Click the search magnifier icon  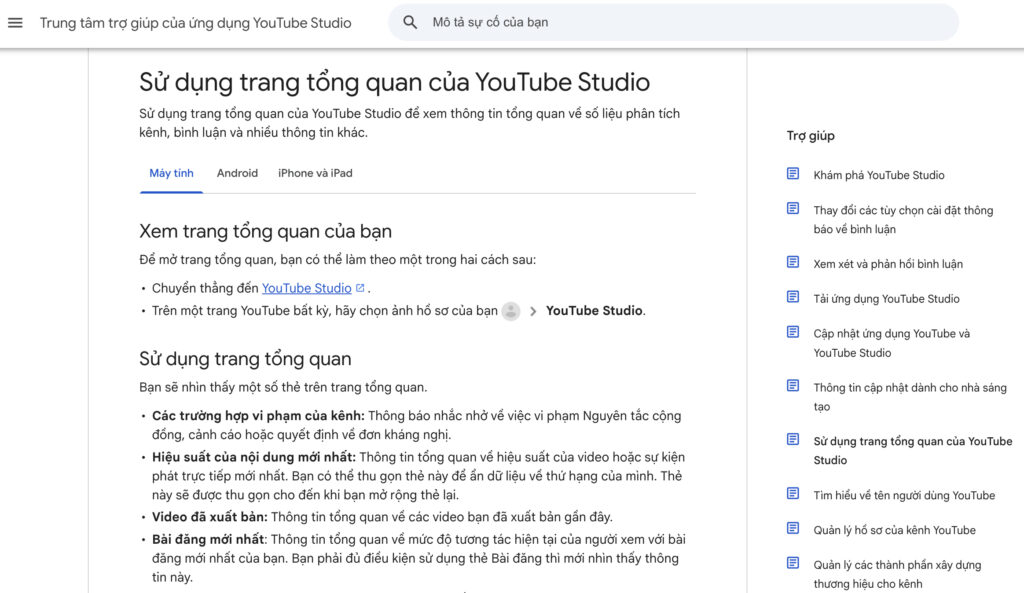click(x=410, y=22)
